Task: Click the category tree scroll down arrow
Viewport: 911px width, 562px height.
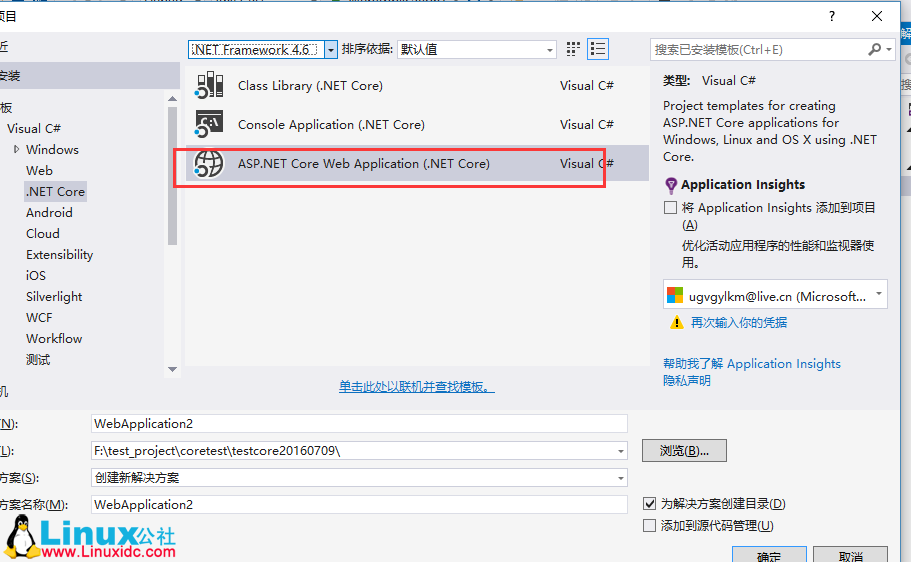Action: 172,369
